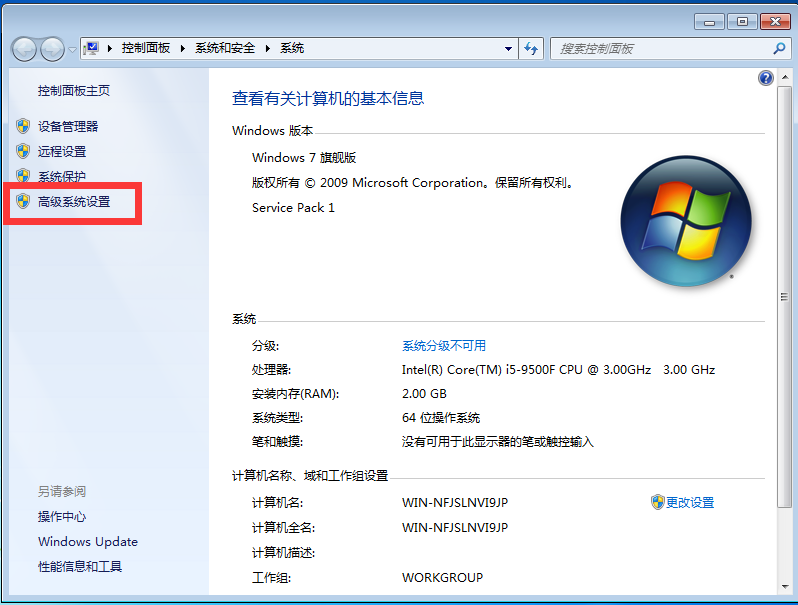The image size is (798, 605).
Task: Click the 查看有关计算机的基本信息 heading
Action: point(328,98)
